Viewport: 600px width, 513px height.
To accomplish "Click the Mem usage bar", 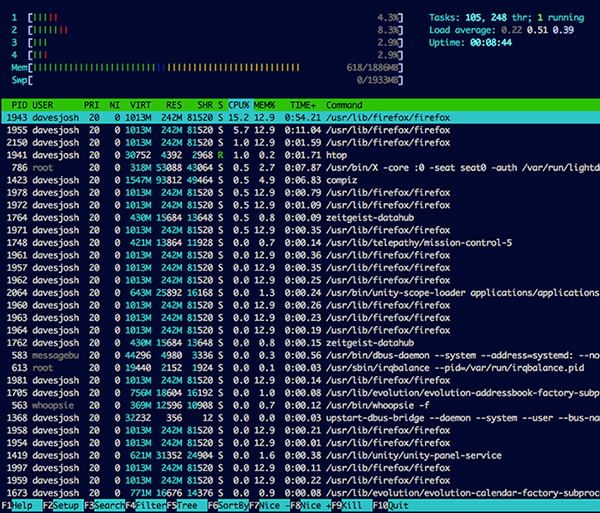I will tap(207, 68).
